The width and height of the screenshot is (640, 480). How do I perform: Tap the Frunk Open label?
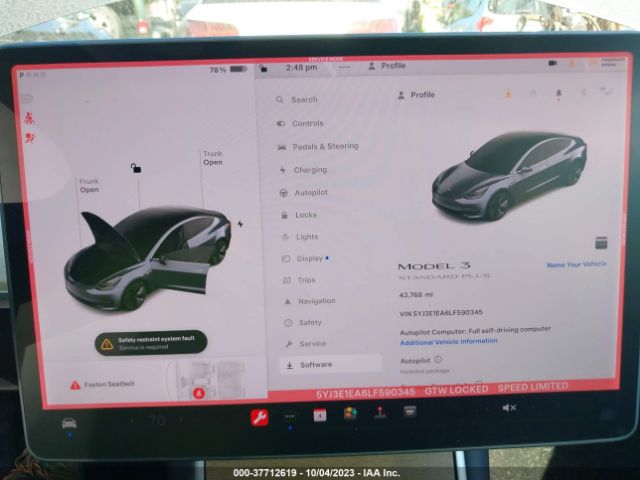(x=89, y=185)
